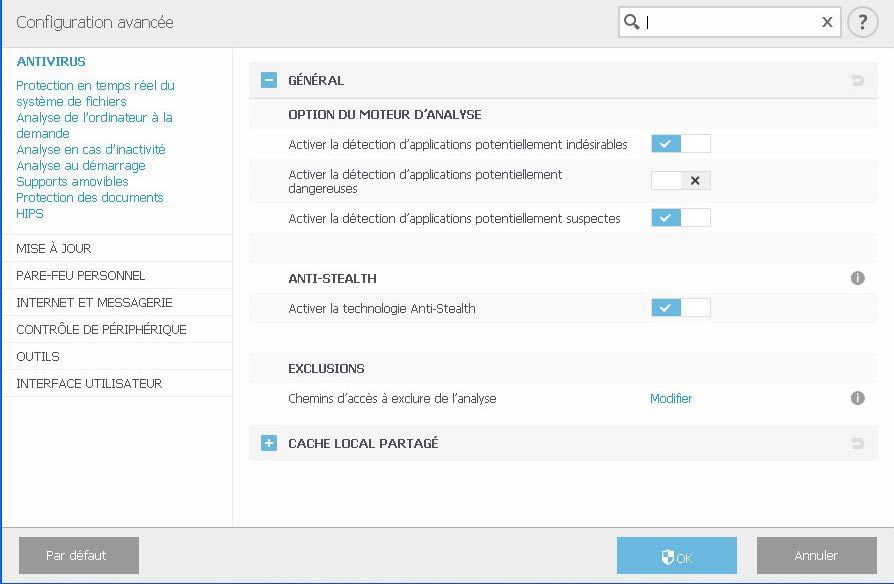The image size is (894, 584).
Task: Click the magnifying glass search icon
Action: click(x=631, y=22)
